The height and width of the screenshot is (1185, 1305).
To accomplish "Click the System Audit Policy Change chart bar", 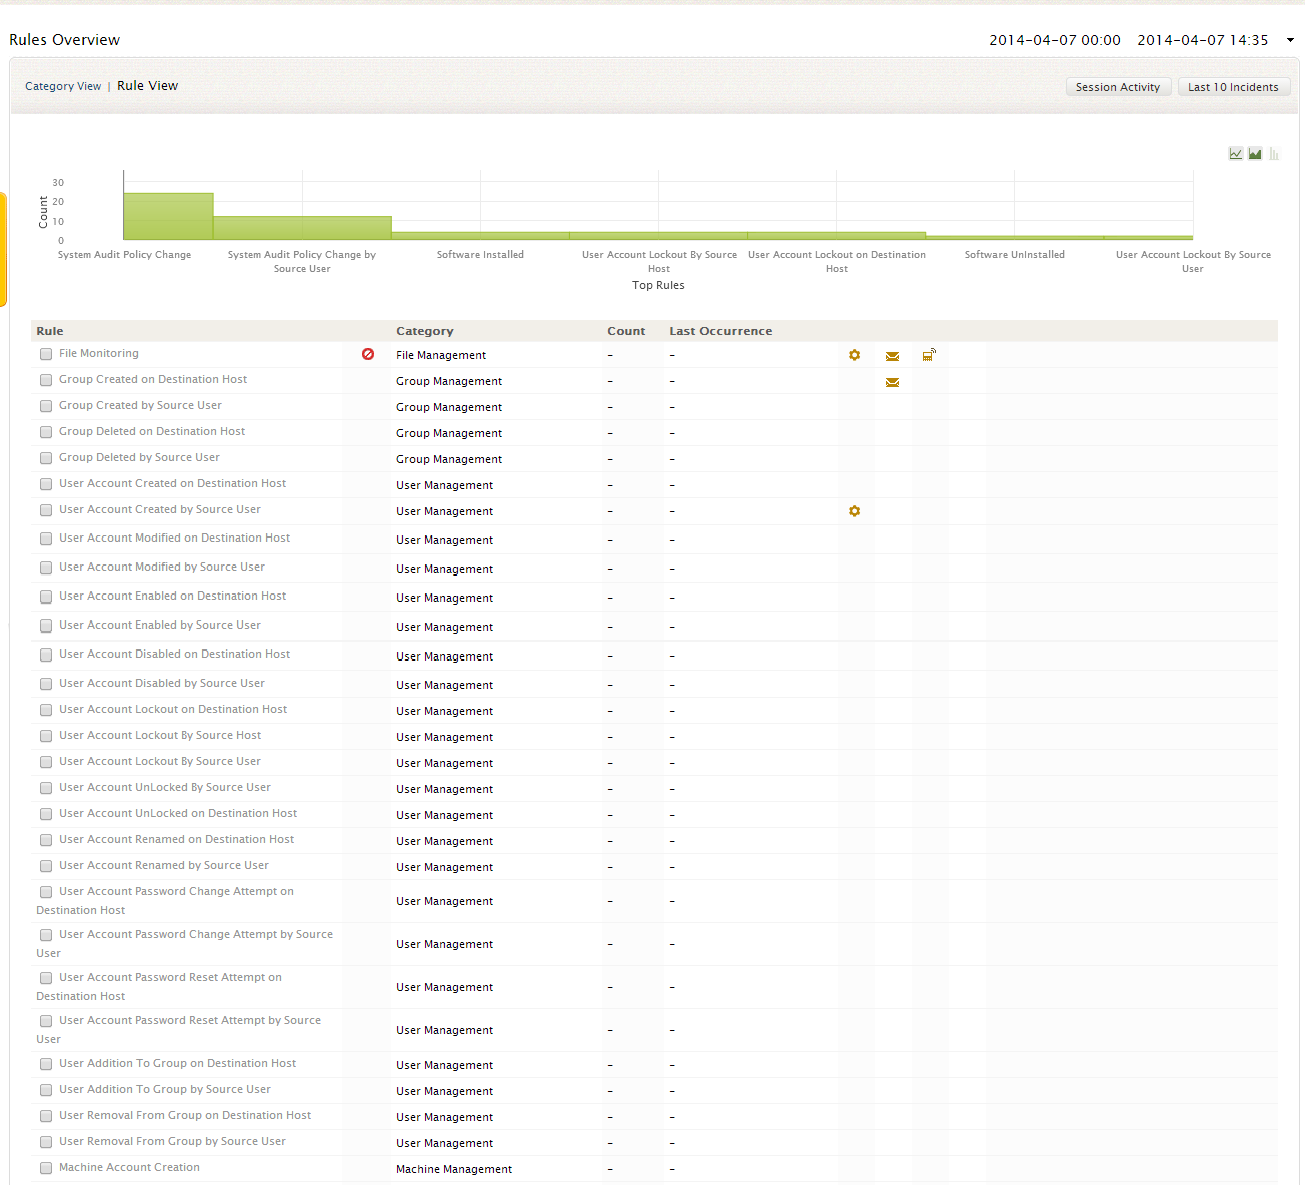I will [x=168, y=216].
